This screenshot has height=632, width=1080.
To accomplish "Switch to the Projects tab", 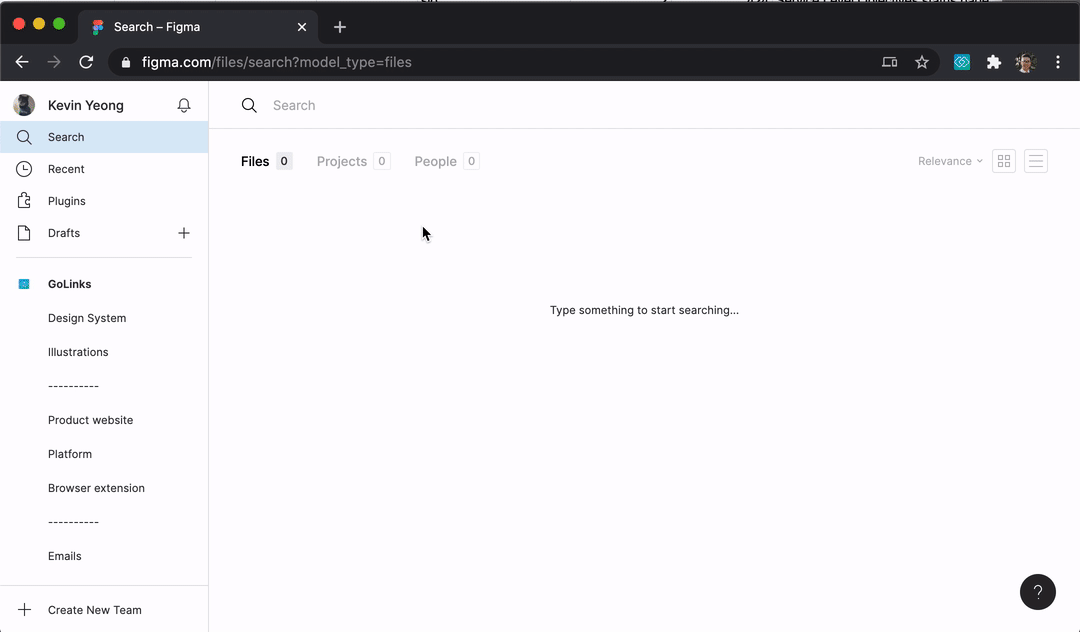I will click(342, 161).
